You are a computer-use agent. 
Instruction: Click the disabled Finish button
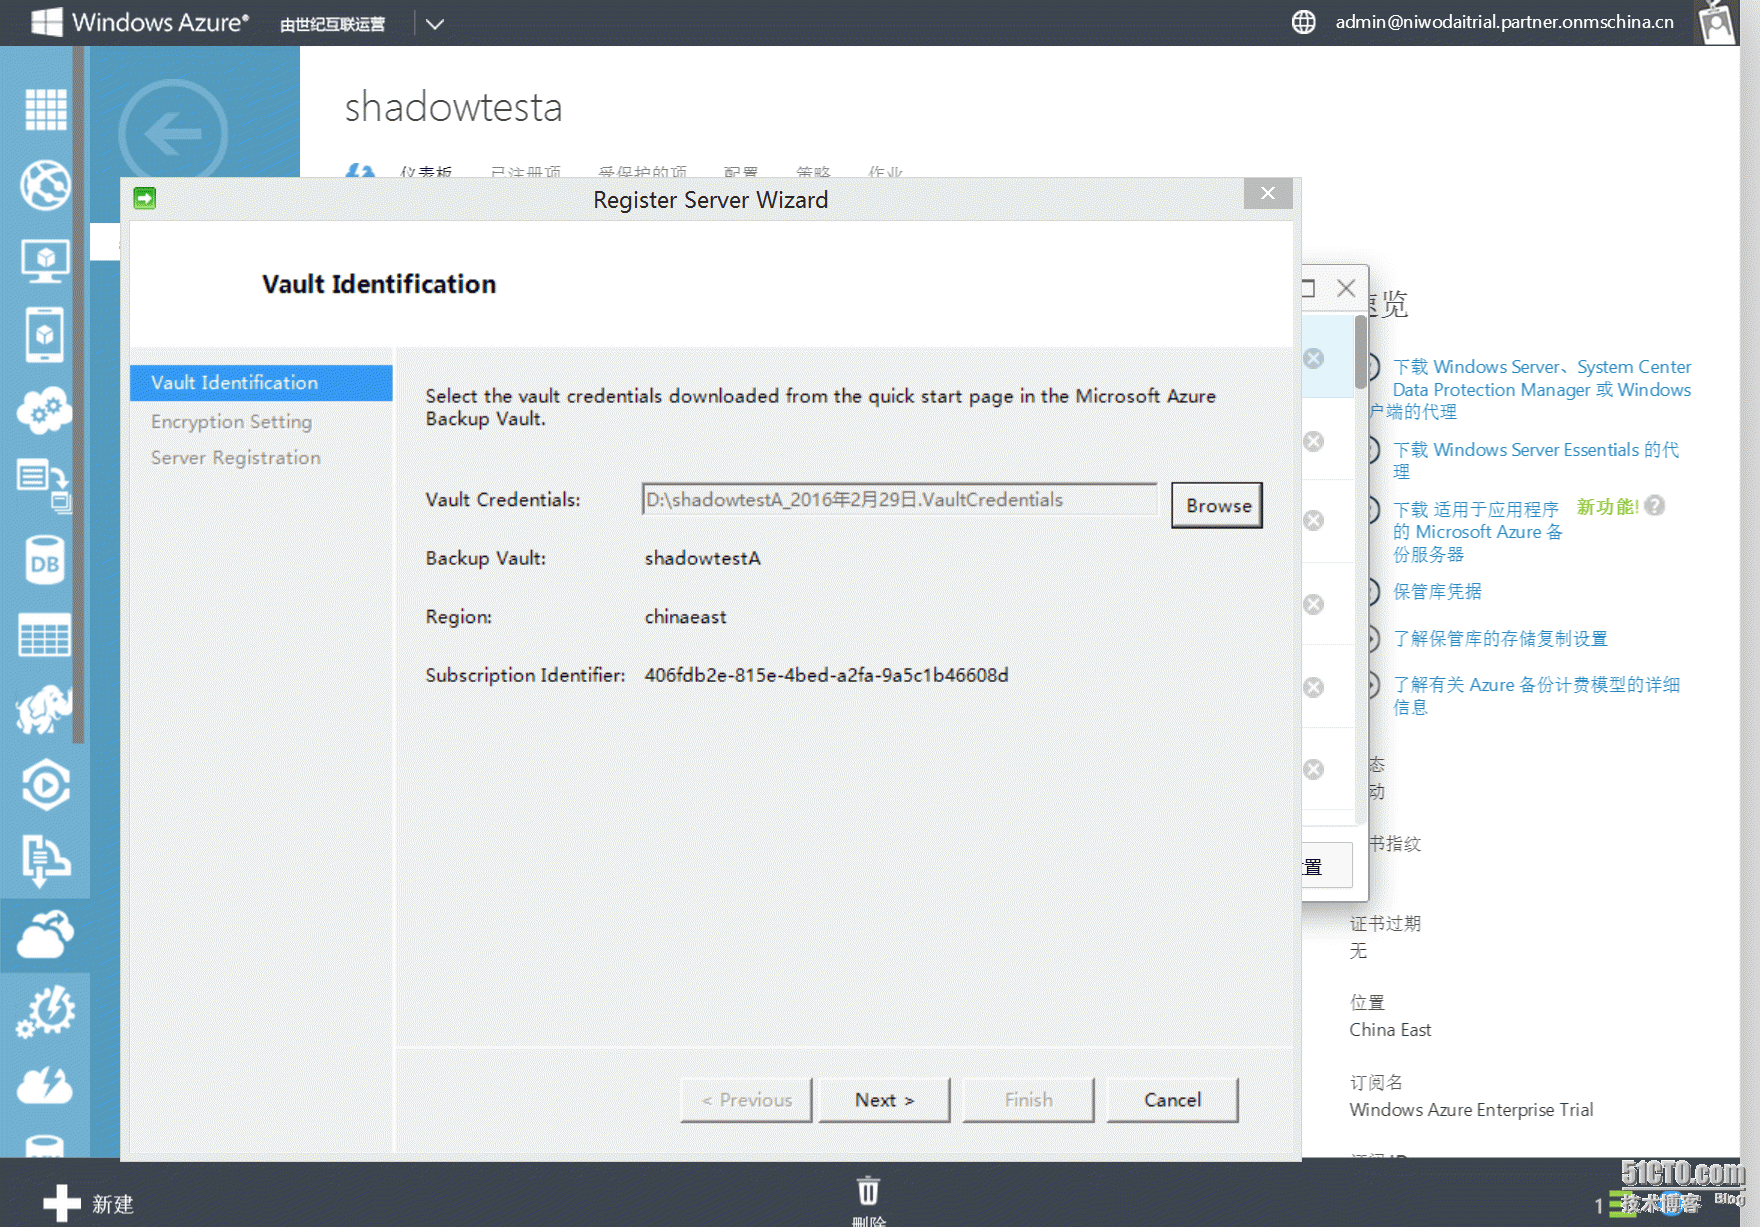(x=1028, y=1100)
